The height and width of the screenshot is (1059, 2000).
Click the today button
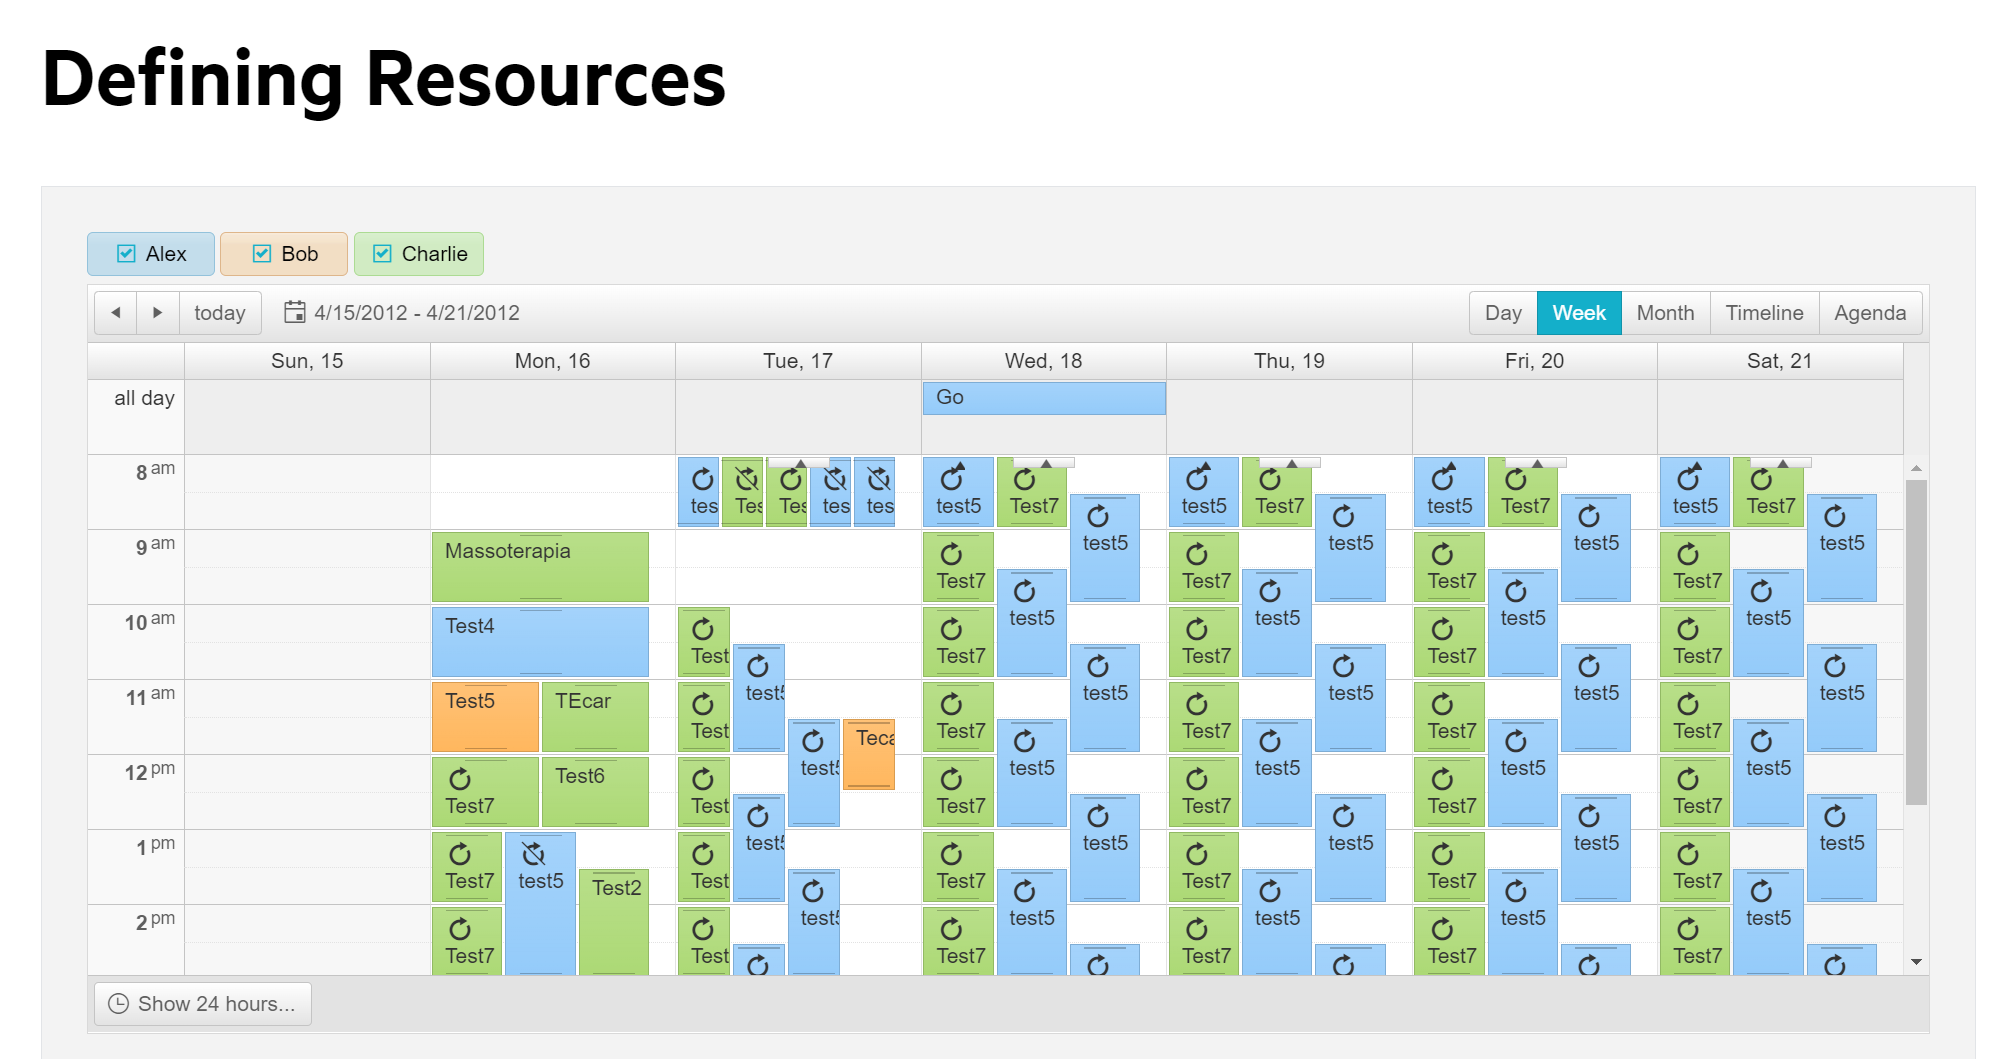coord(220,312)
